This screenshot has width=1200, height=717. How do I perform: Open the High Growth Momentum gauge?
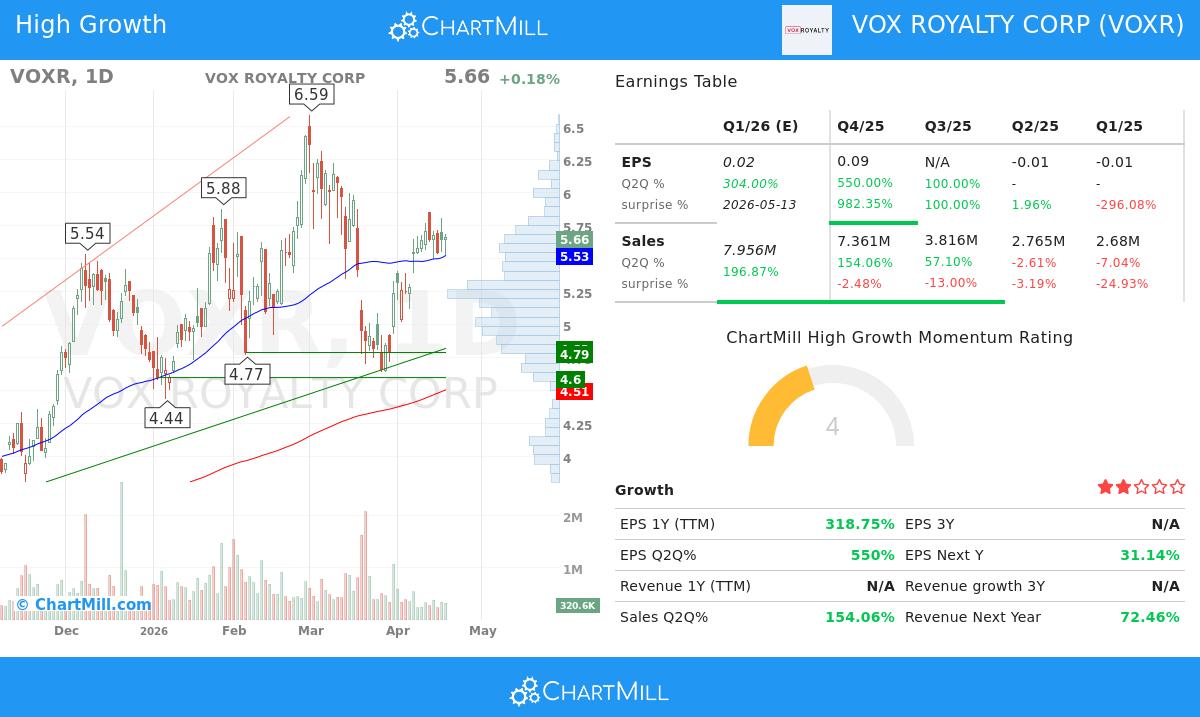click(831, 410)
